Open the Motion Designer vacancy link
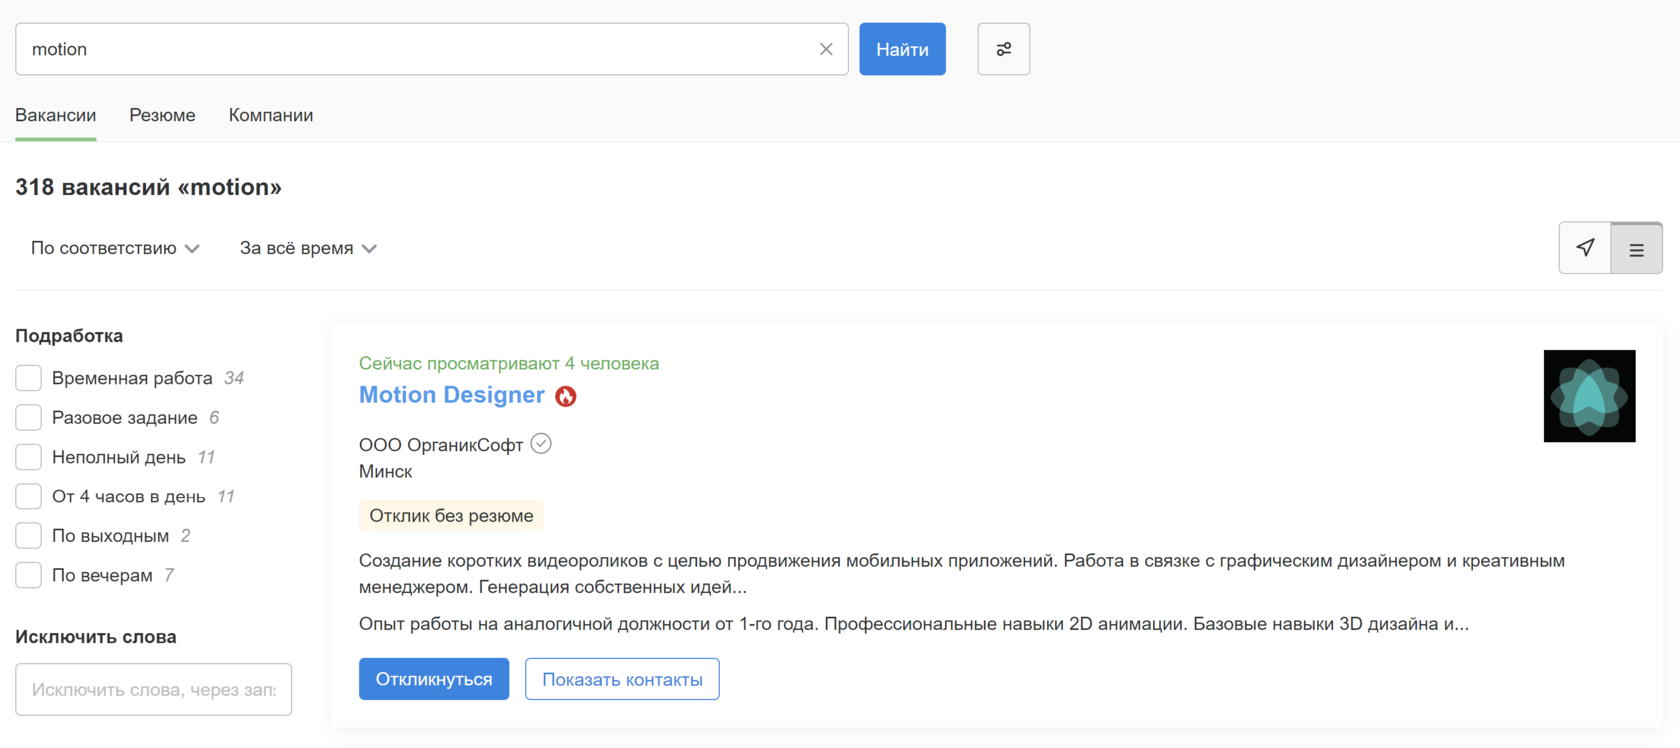Screen dimensions: 1680x748 [452, 395]
